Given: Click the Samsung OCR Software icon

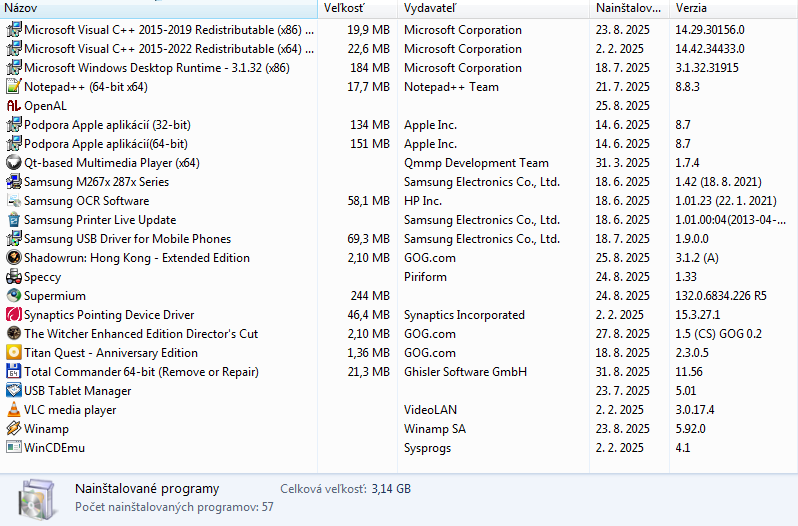Looking at the screenshot, I should tap(14, 201).
